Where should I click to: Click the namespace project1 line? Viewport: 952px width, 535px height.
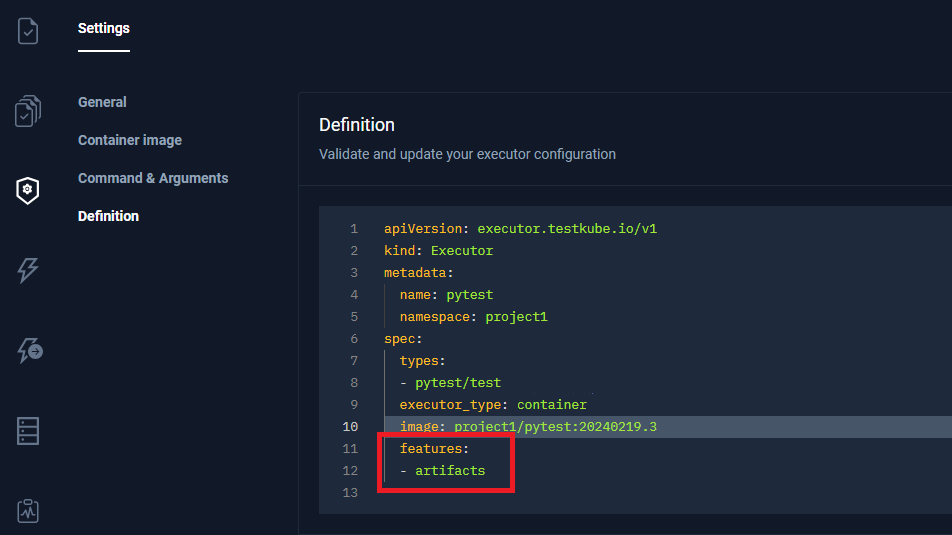[473, 316]
